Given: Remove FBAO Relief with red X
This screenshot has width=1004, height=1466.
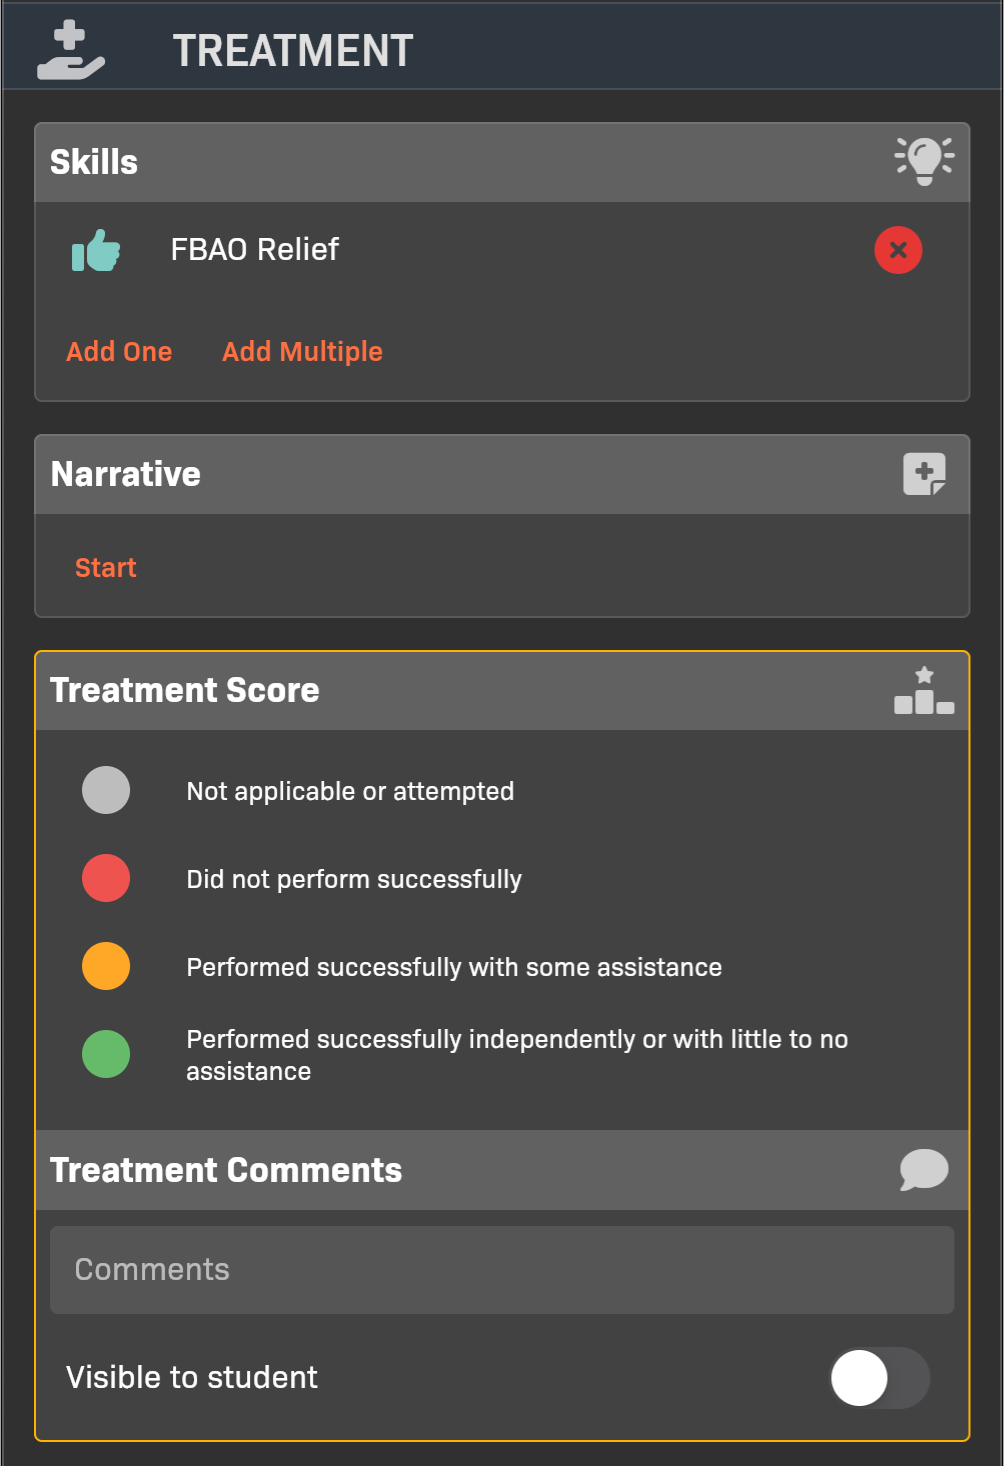Looking at the screenshot, I should coord(898,250).
